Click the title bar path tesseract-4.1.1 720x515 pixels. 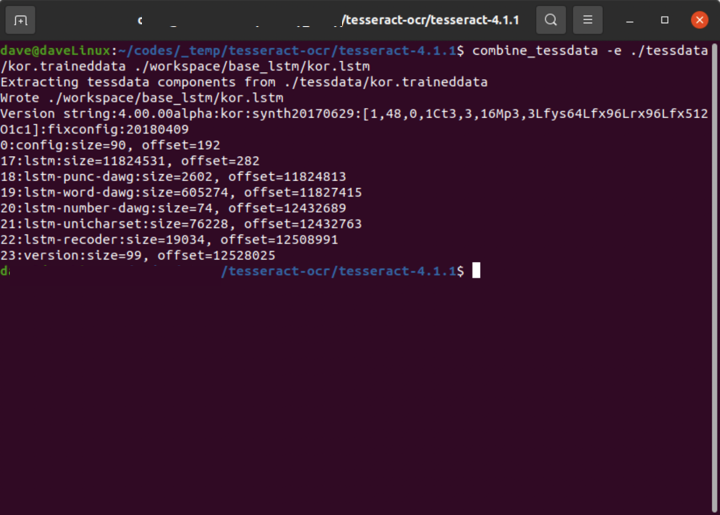pos(475,20)
